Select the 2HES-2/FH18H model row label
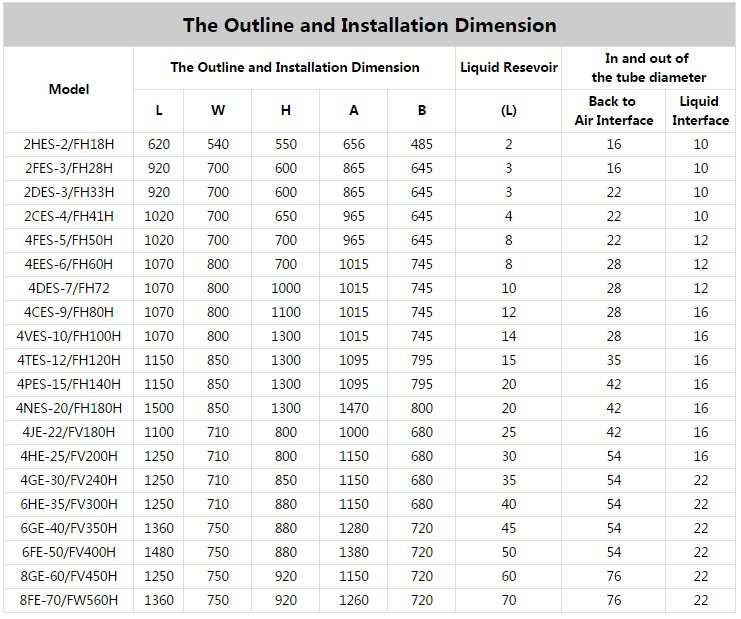The image size is (741, 619). click(68, 144)
